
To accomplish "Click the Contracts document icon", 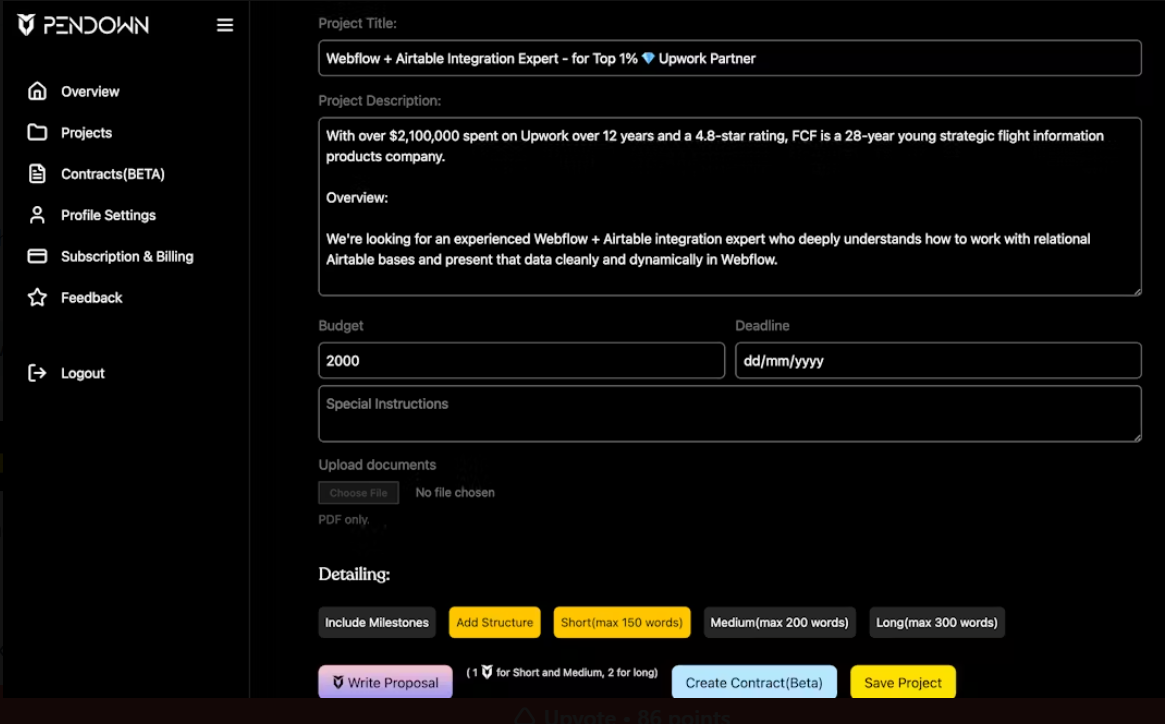I will [x=37, y=174].
